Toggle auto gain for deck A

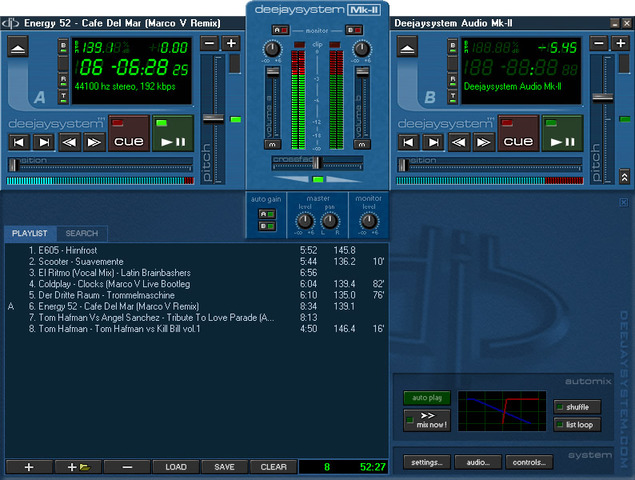click(267, 213)
